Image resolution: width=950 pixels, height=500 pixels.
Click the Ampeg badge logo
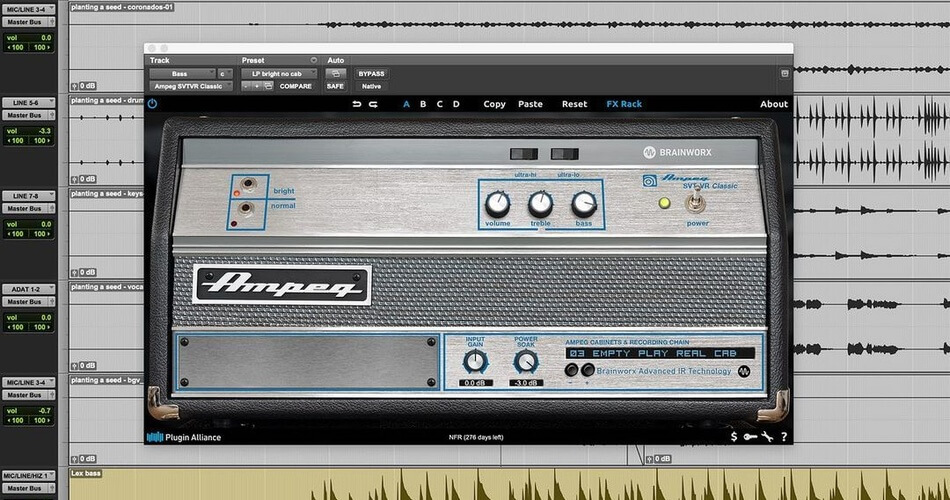pos(282,284)
